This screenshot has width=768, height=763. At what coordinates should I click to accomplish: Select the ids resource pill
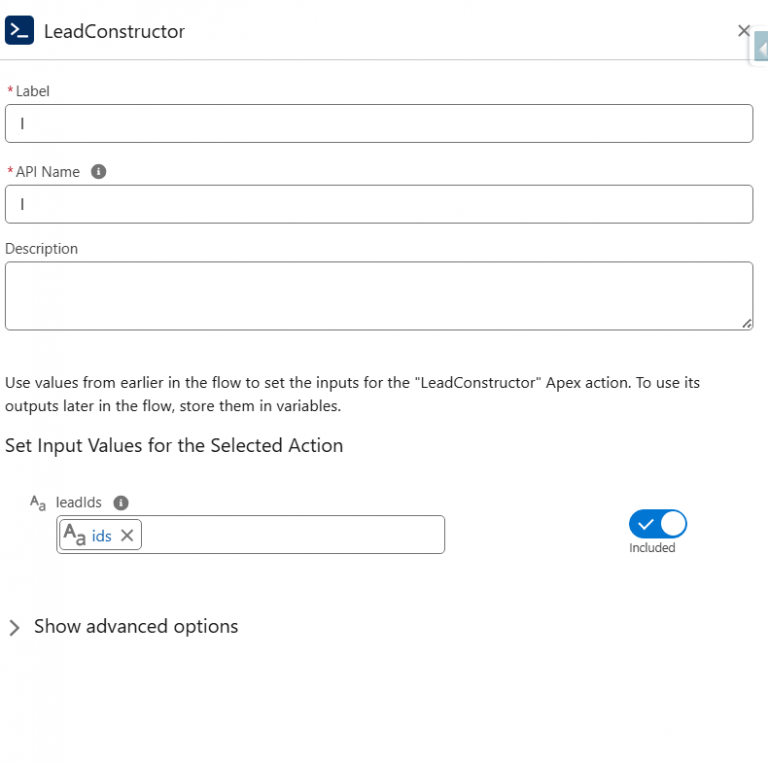pos(101,536)
